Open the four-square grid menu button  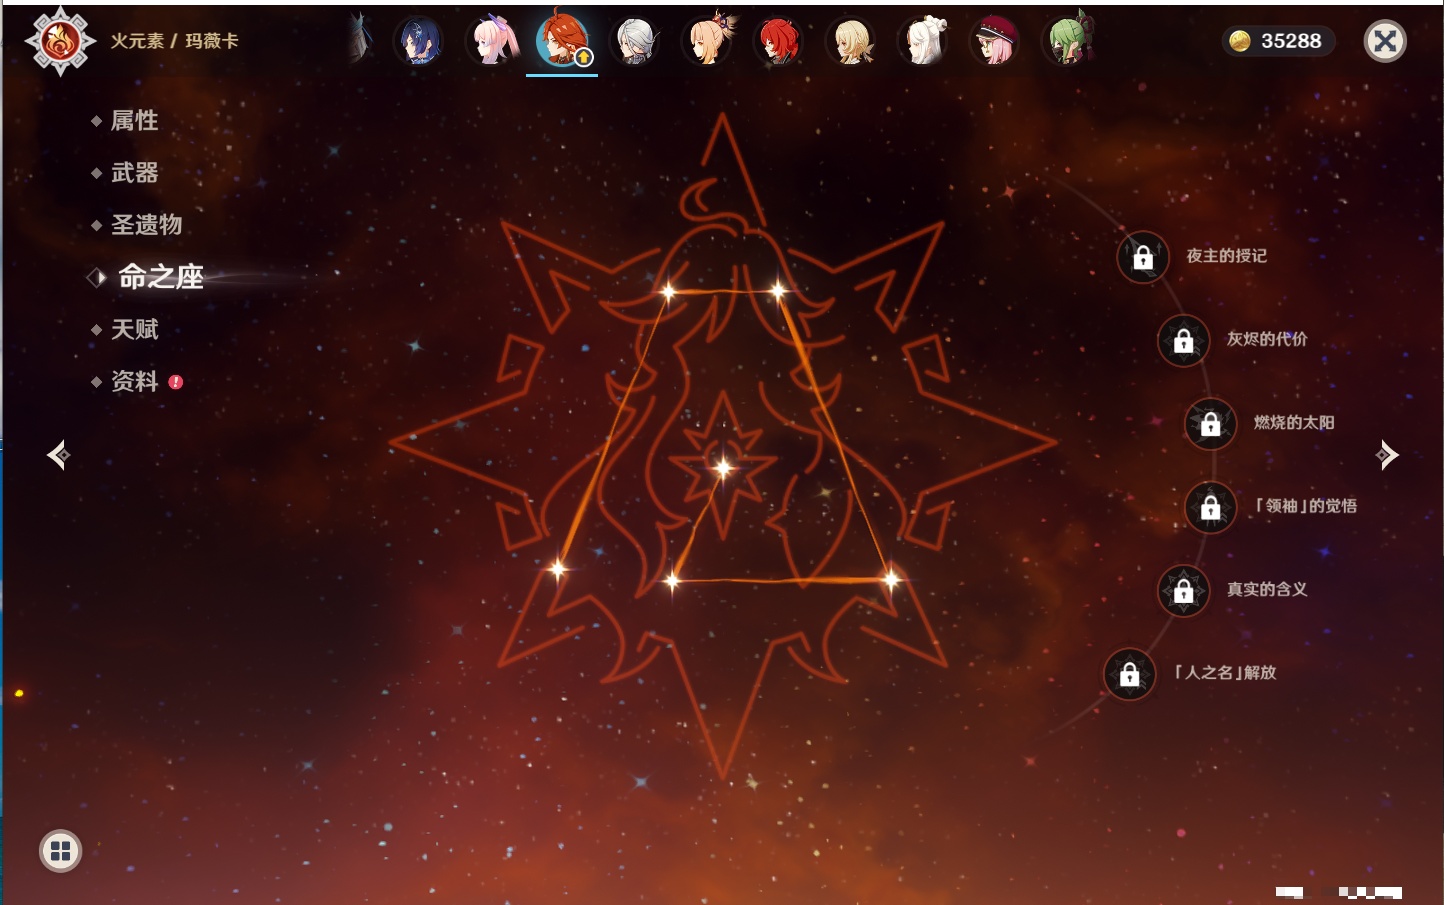(60, 851)
